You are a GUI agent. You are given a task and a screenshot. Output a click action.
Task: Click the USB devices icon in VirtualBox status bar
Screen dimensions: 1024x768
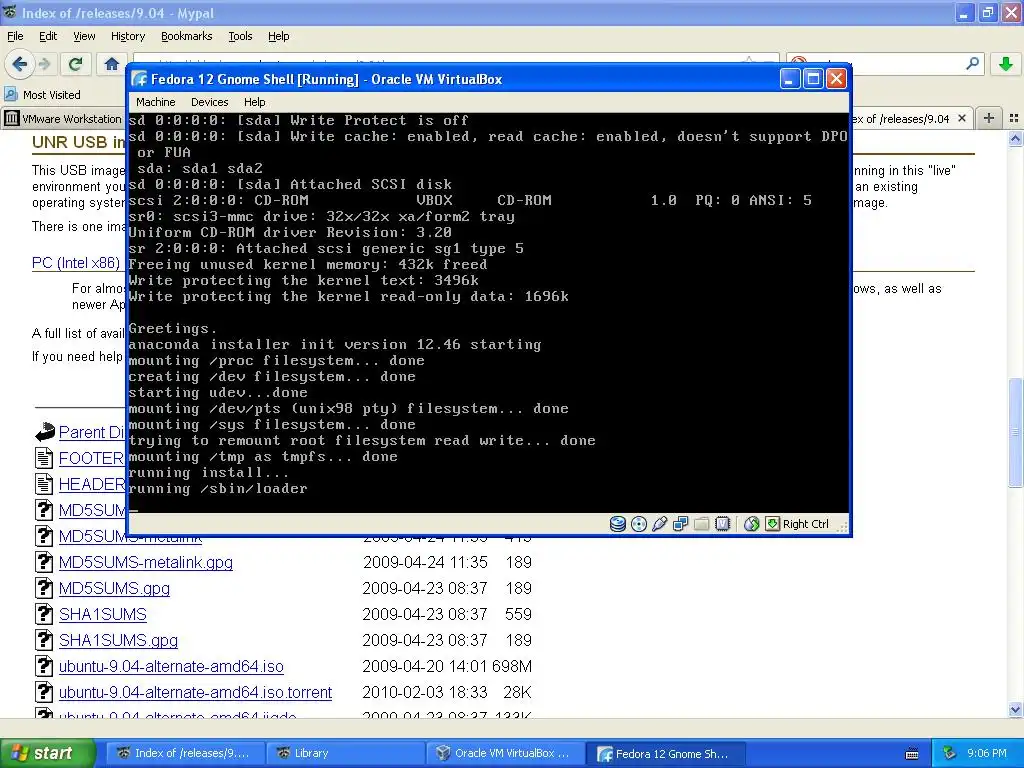[660, 524]
